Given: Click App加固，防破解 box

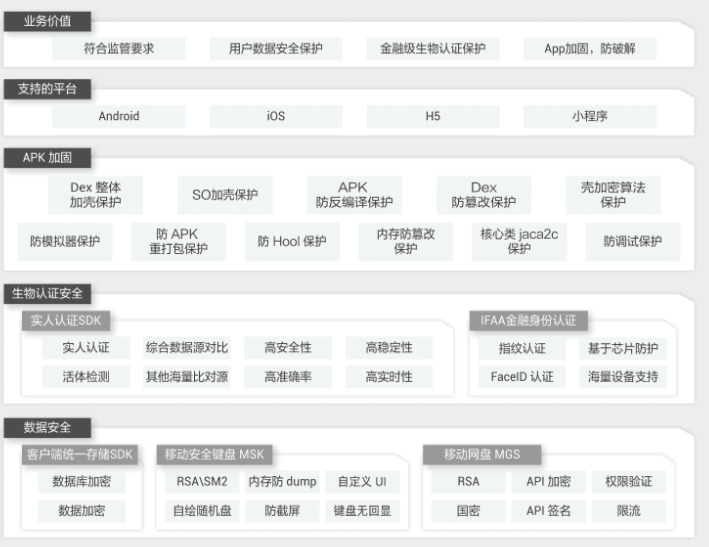Looking at the screenshot, I should [590, 49].
